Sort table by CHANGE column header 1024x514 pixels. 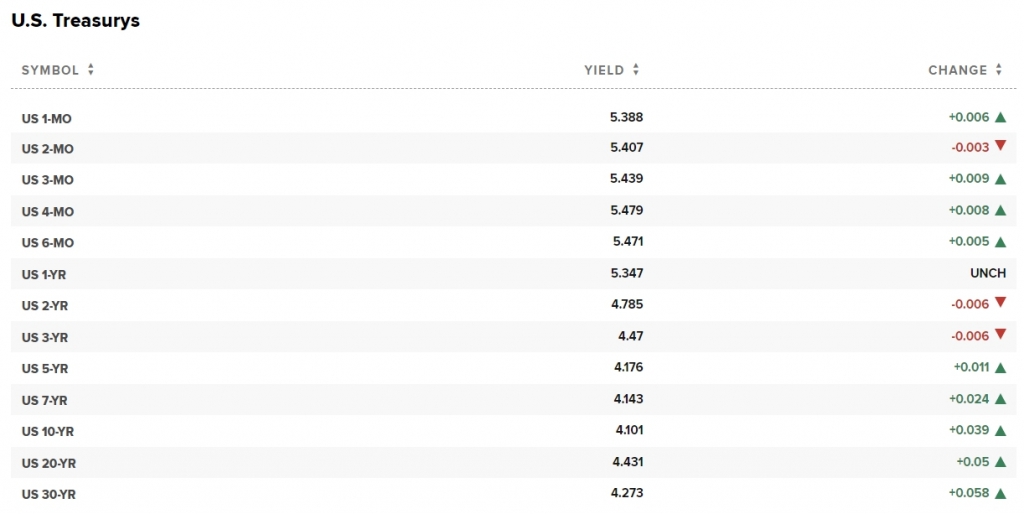click(957, 70)
